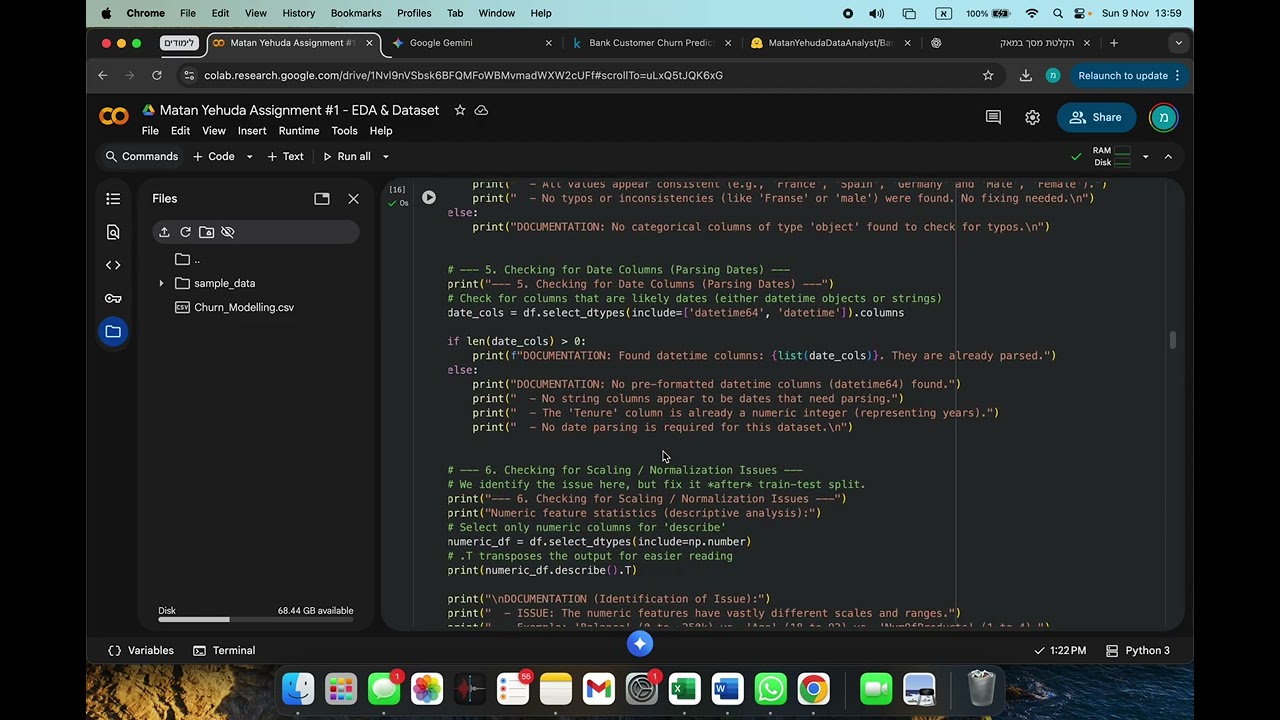The width and height of the screenshot is (1280, 720).
Task: Click the RAM and Disk usage indicator
Action: click(x=1111, y=157)
